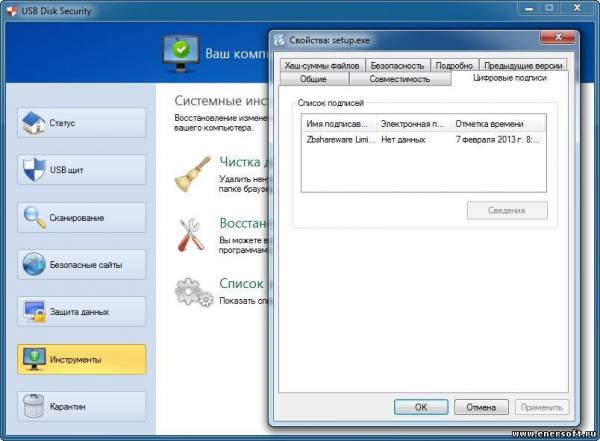This screenshot has height=441, width=600.
Task: Open the Чистка tool link
Action: [x=245, y=162]
